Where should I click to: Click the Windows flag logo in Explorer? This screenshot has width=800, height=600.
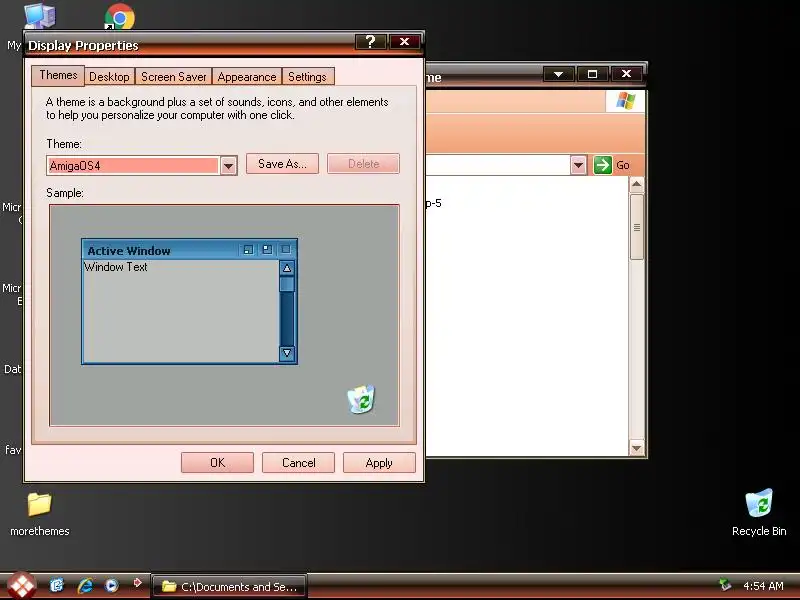click(626, 101)
